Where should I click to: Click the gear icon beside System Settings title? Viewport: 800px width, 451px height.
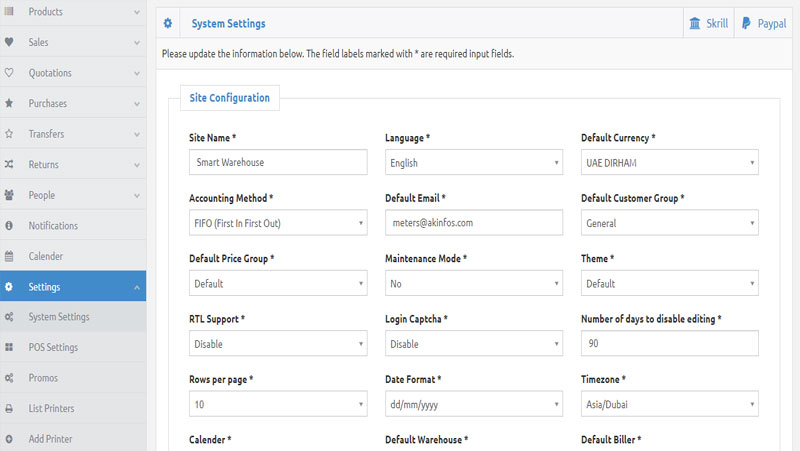[168, 23]
